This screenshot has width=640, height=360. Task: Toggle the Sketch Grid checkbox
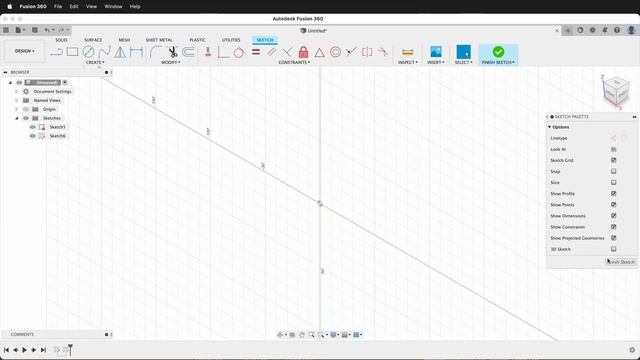point(613,160)
